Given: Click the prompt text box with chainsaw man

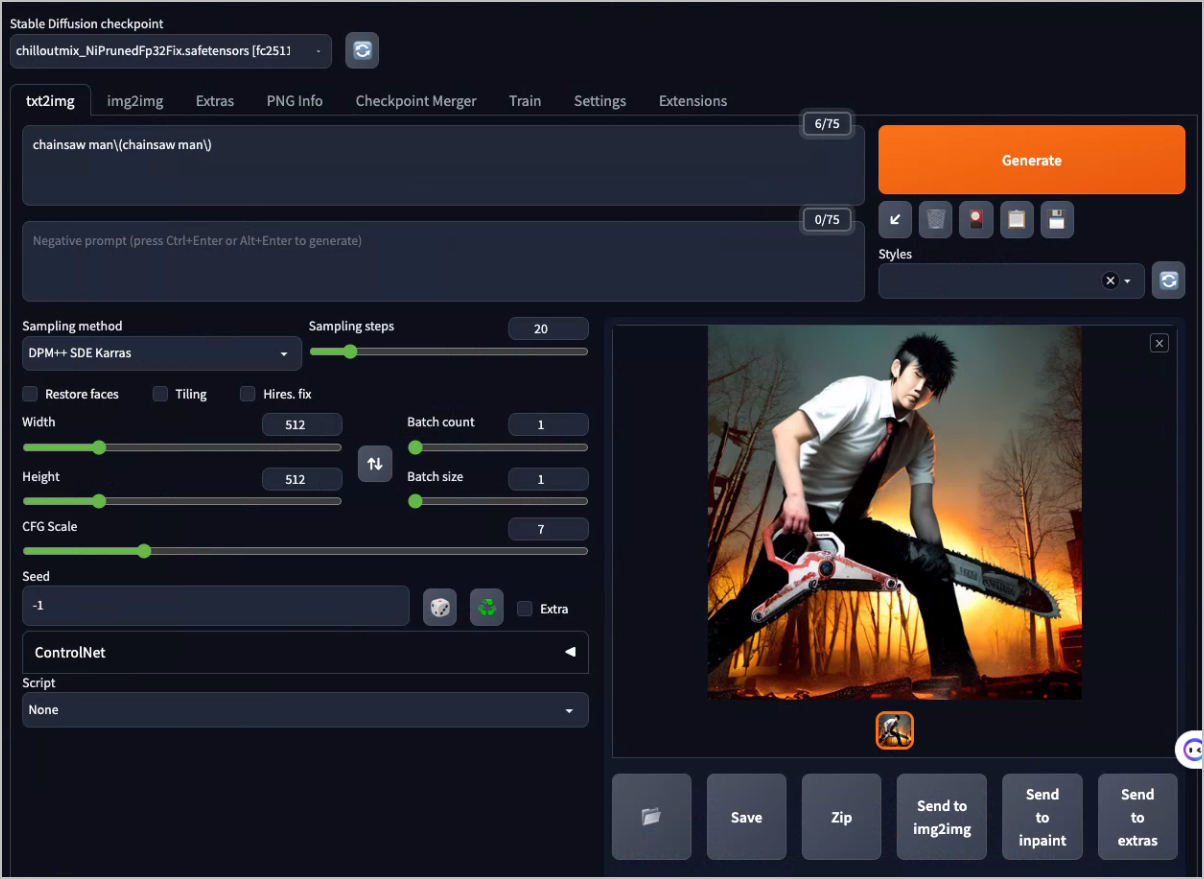Looking at the screenshot, I should click(x=443, y=165).
